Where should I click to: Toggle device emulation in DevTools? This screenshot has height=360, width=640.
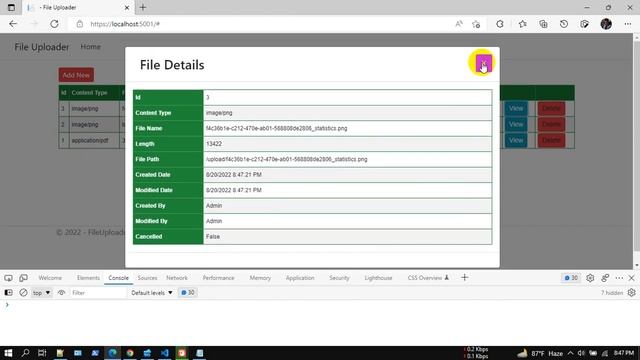23,278
